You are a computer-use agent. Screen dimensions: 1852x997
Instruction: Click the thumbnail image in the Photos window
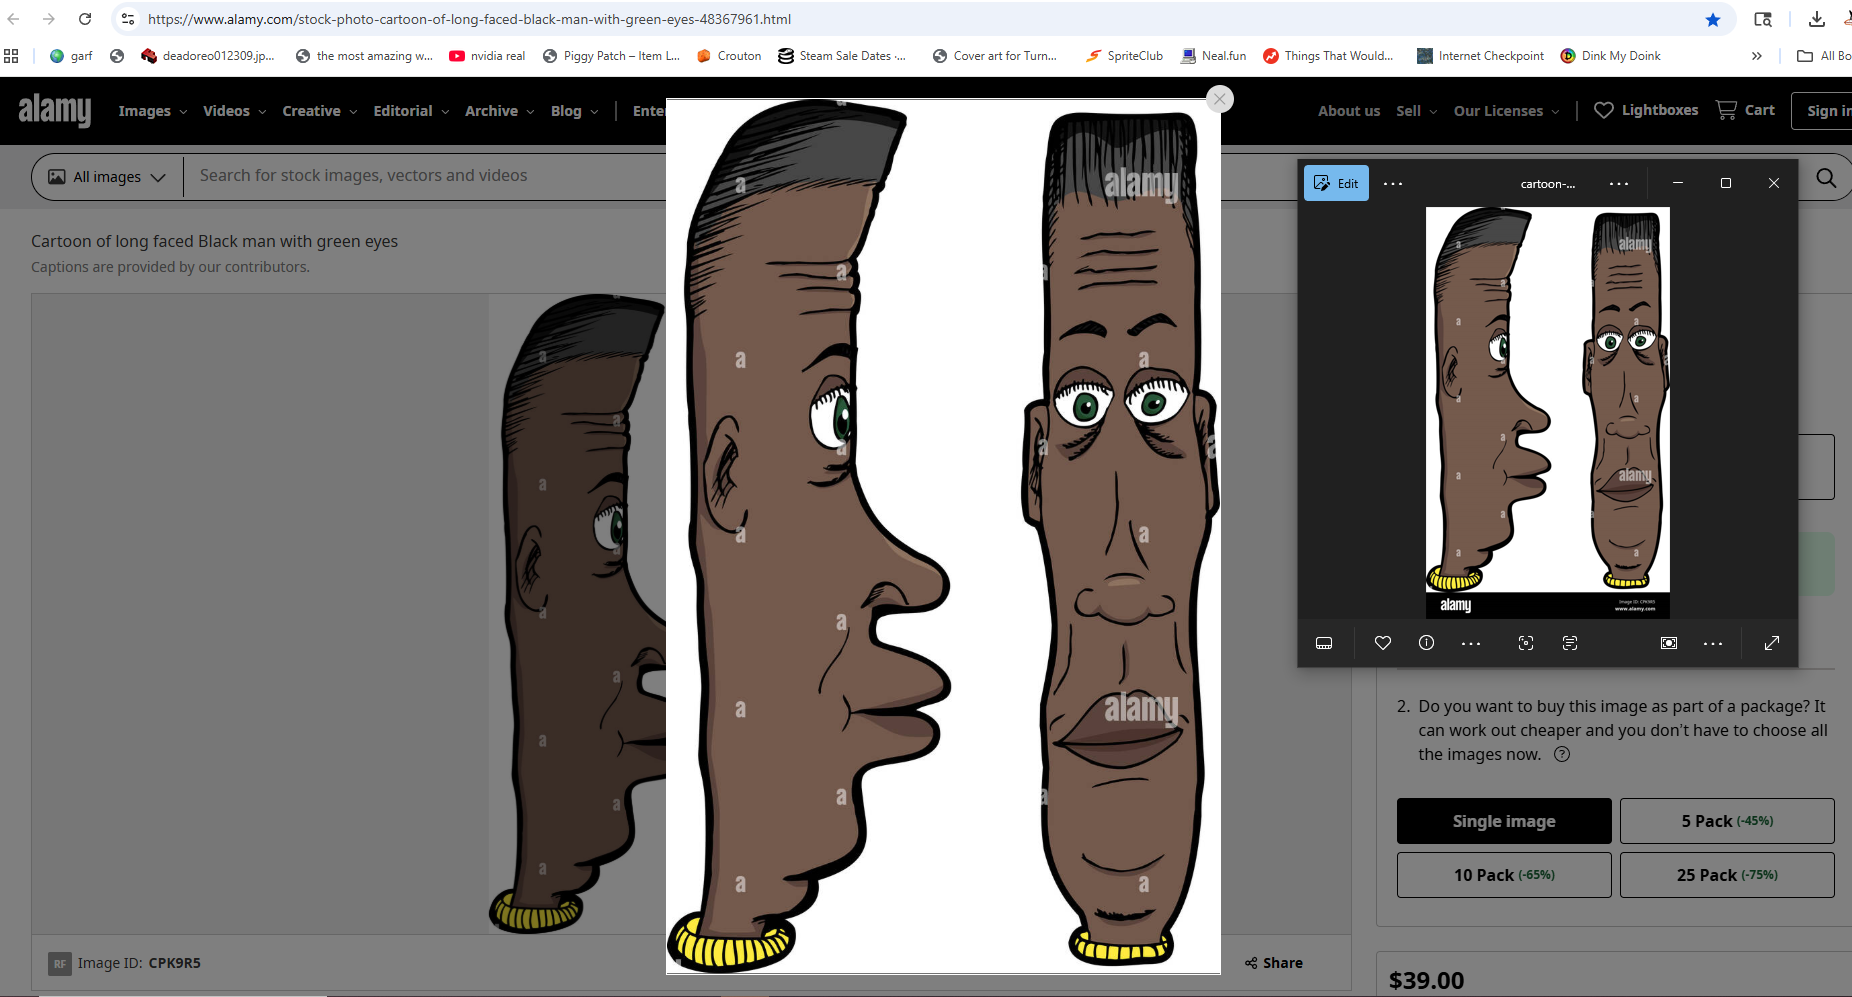[x=1548, y=412]
